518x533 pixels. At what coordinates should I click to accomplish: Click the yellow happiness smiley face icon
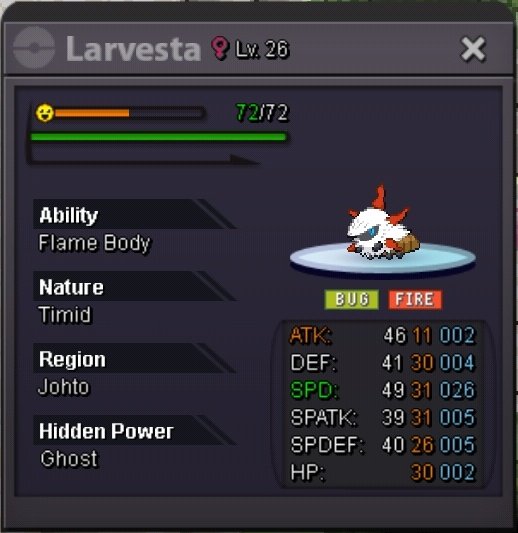tap(45, 113)
